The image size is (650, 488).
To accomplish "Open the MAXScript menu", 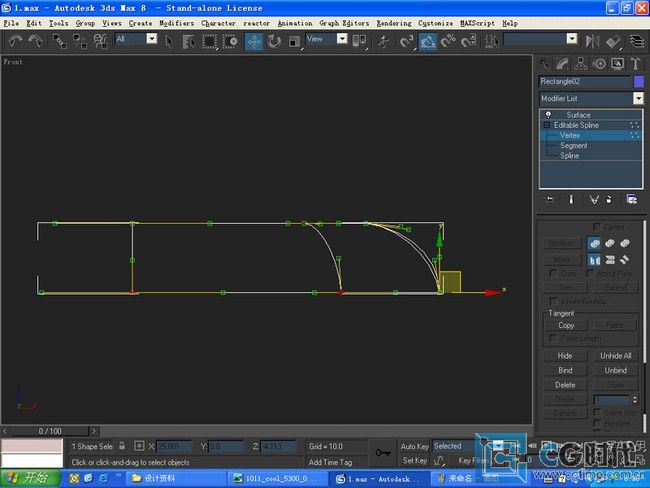I will click(x=478, y=23).
